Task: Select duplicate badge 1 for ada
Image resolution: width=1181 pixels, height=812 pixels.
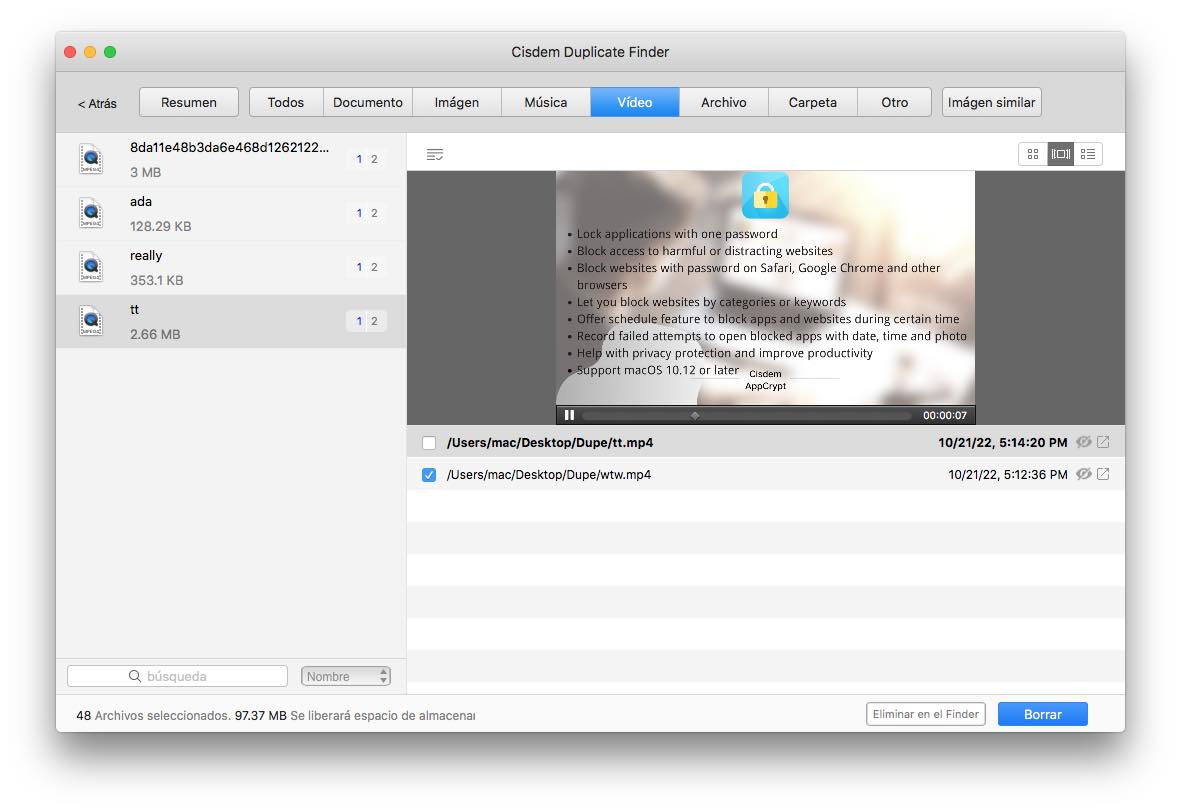Action: tap(357, 213)
